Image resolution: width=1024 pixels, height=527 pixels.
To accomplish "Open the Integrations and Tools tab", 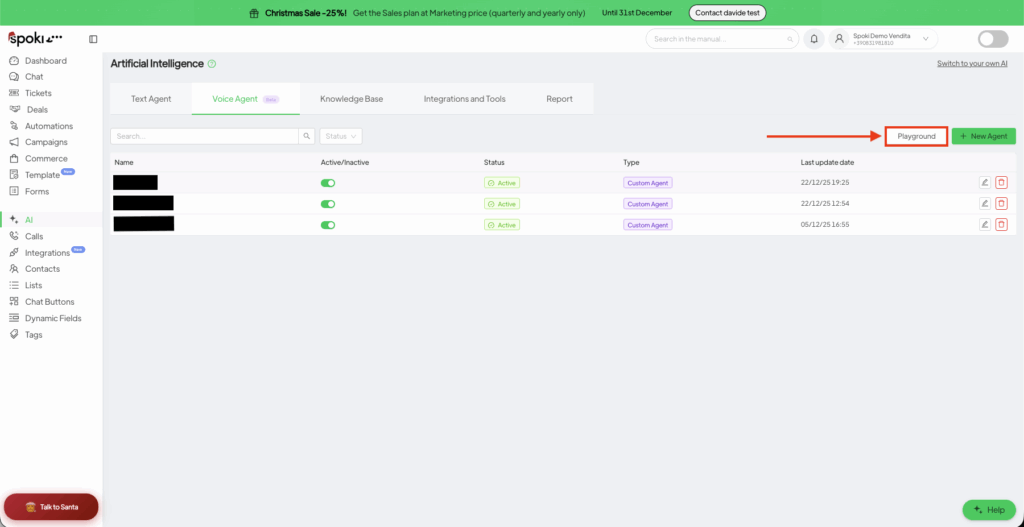I will 464,99.
